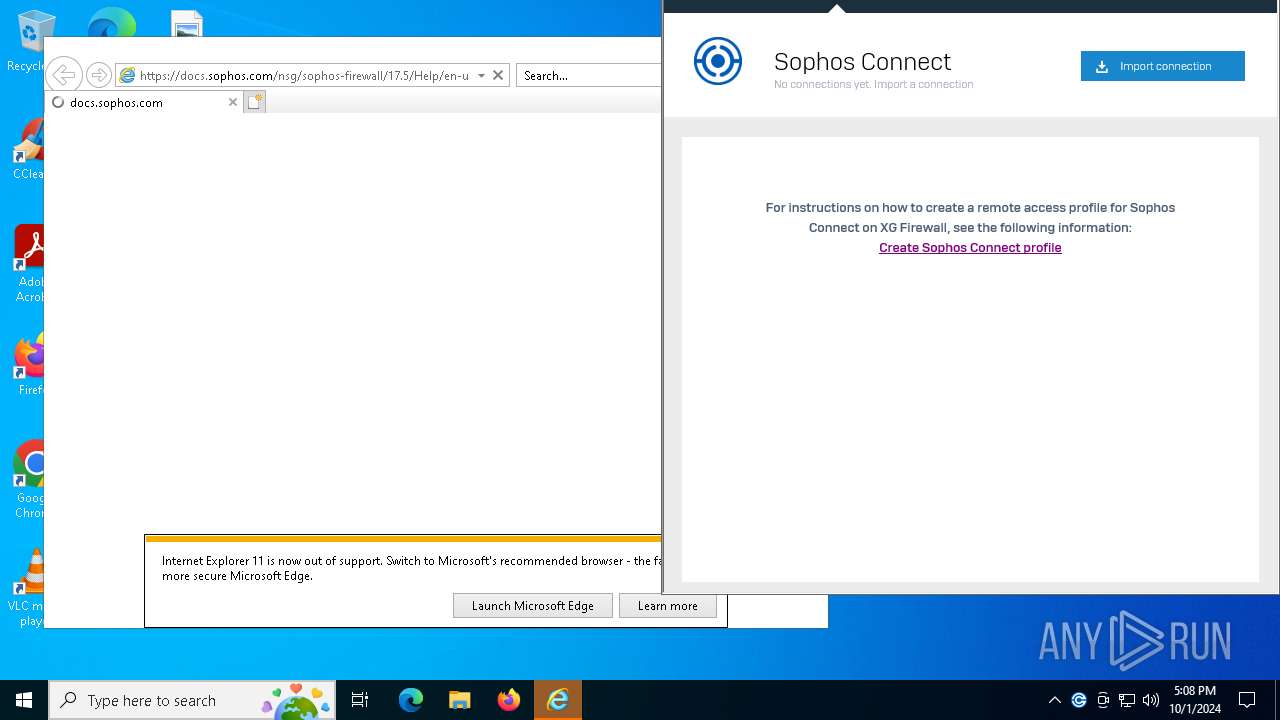This screenshot has width=1280, height=720.
Task: Click the Internet Explorer back arrow
Action: [64, 75]
